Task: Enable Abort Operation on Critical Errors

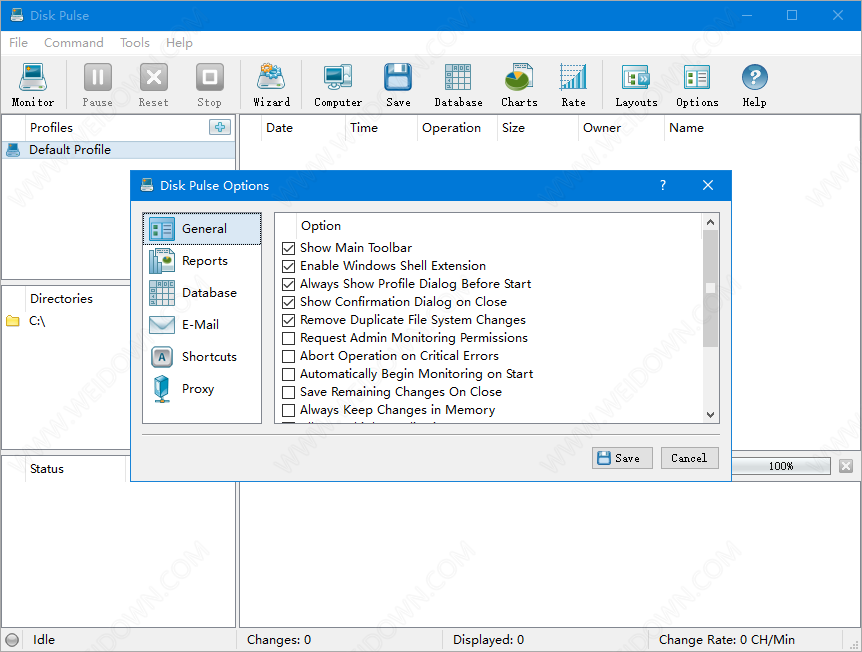Action: [288, 356]
